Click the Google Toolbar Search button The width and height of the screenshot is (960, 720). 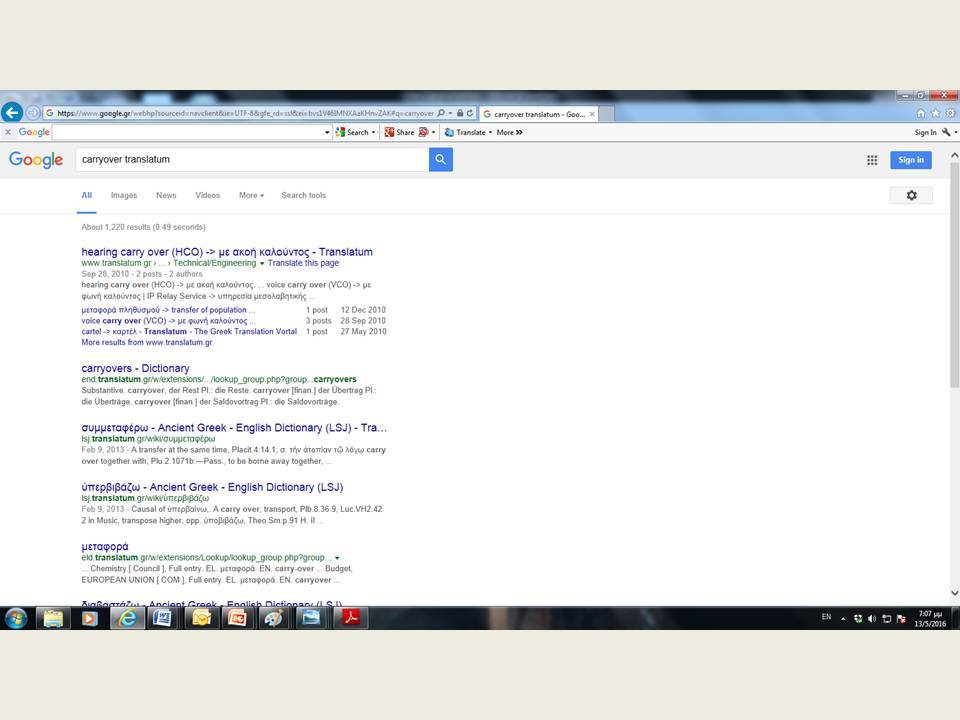click(352, 132)
